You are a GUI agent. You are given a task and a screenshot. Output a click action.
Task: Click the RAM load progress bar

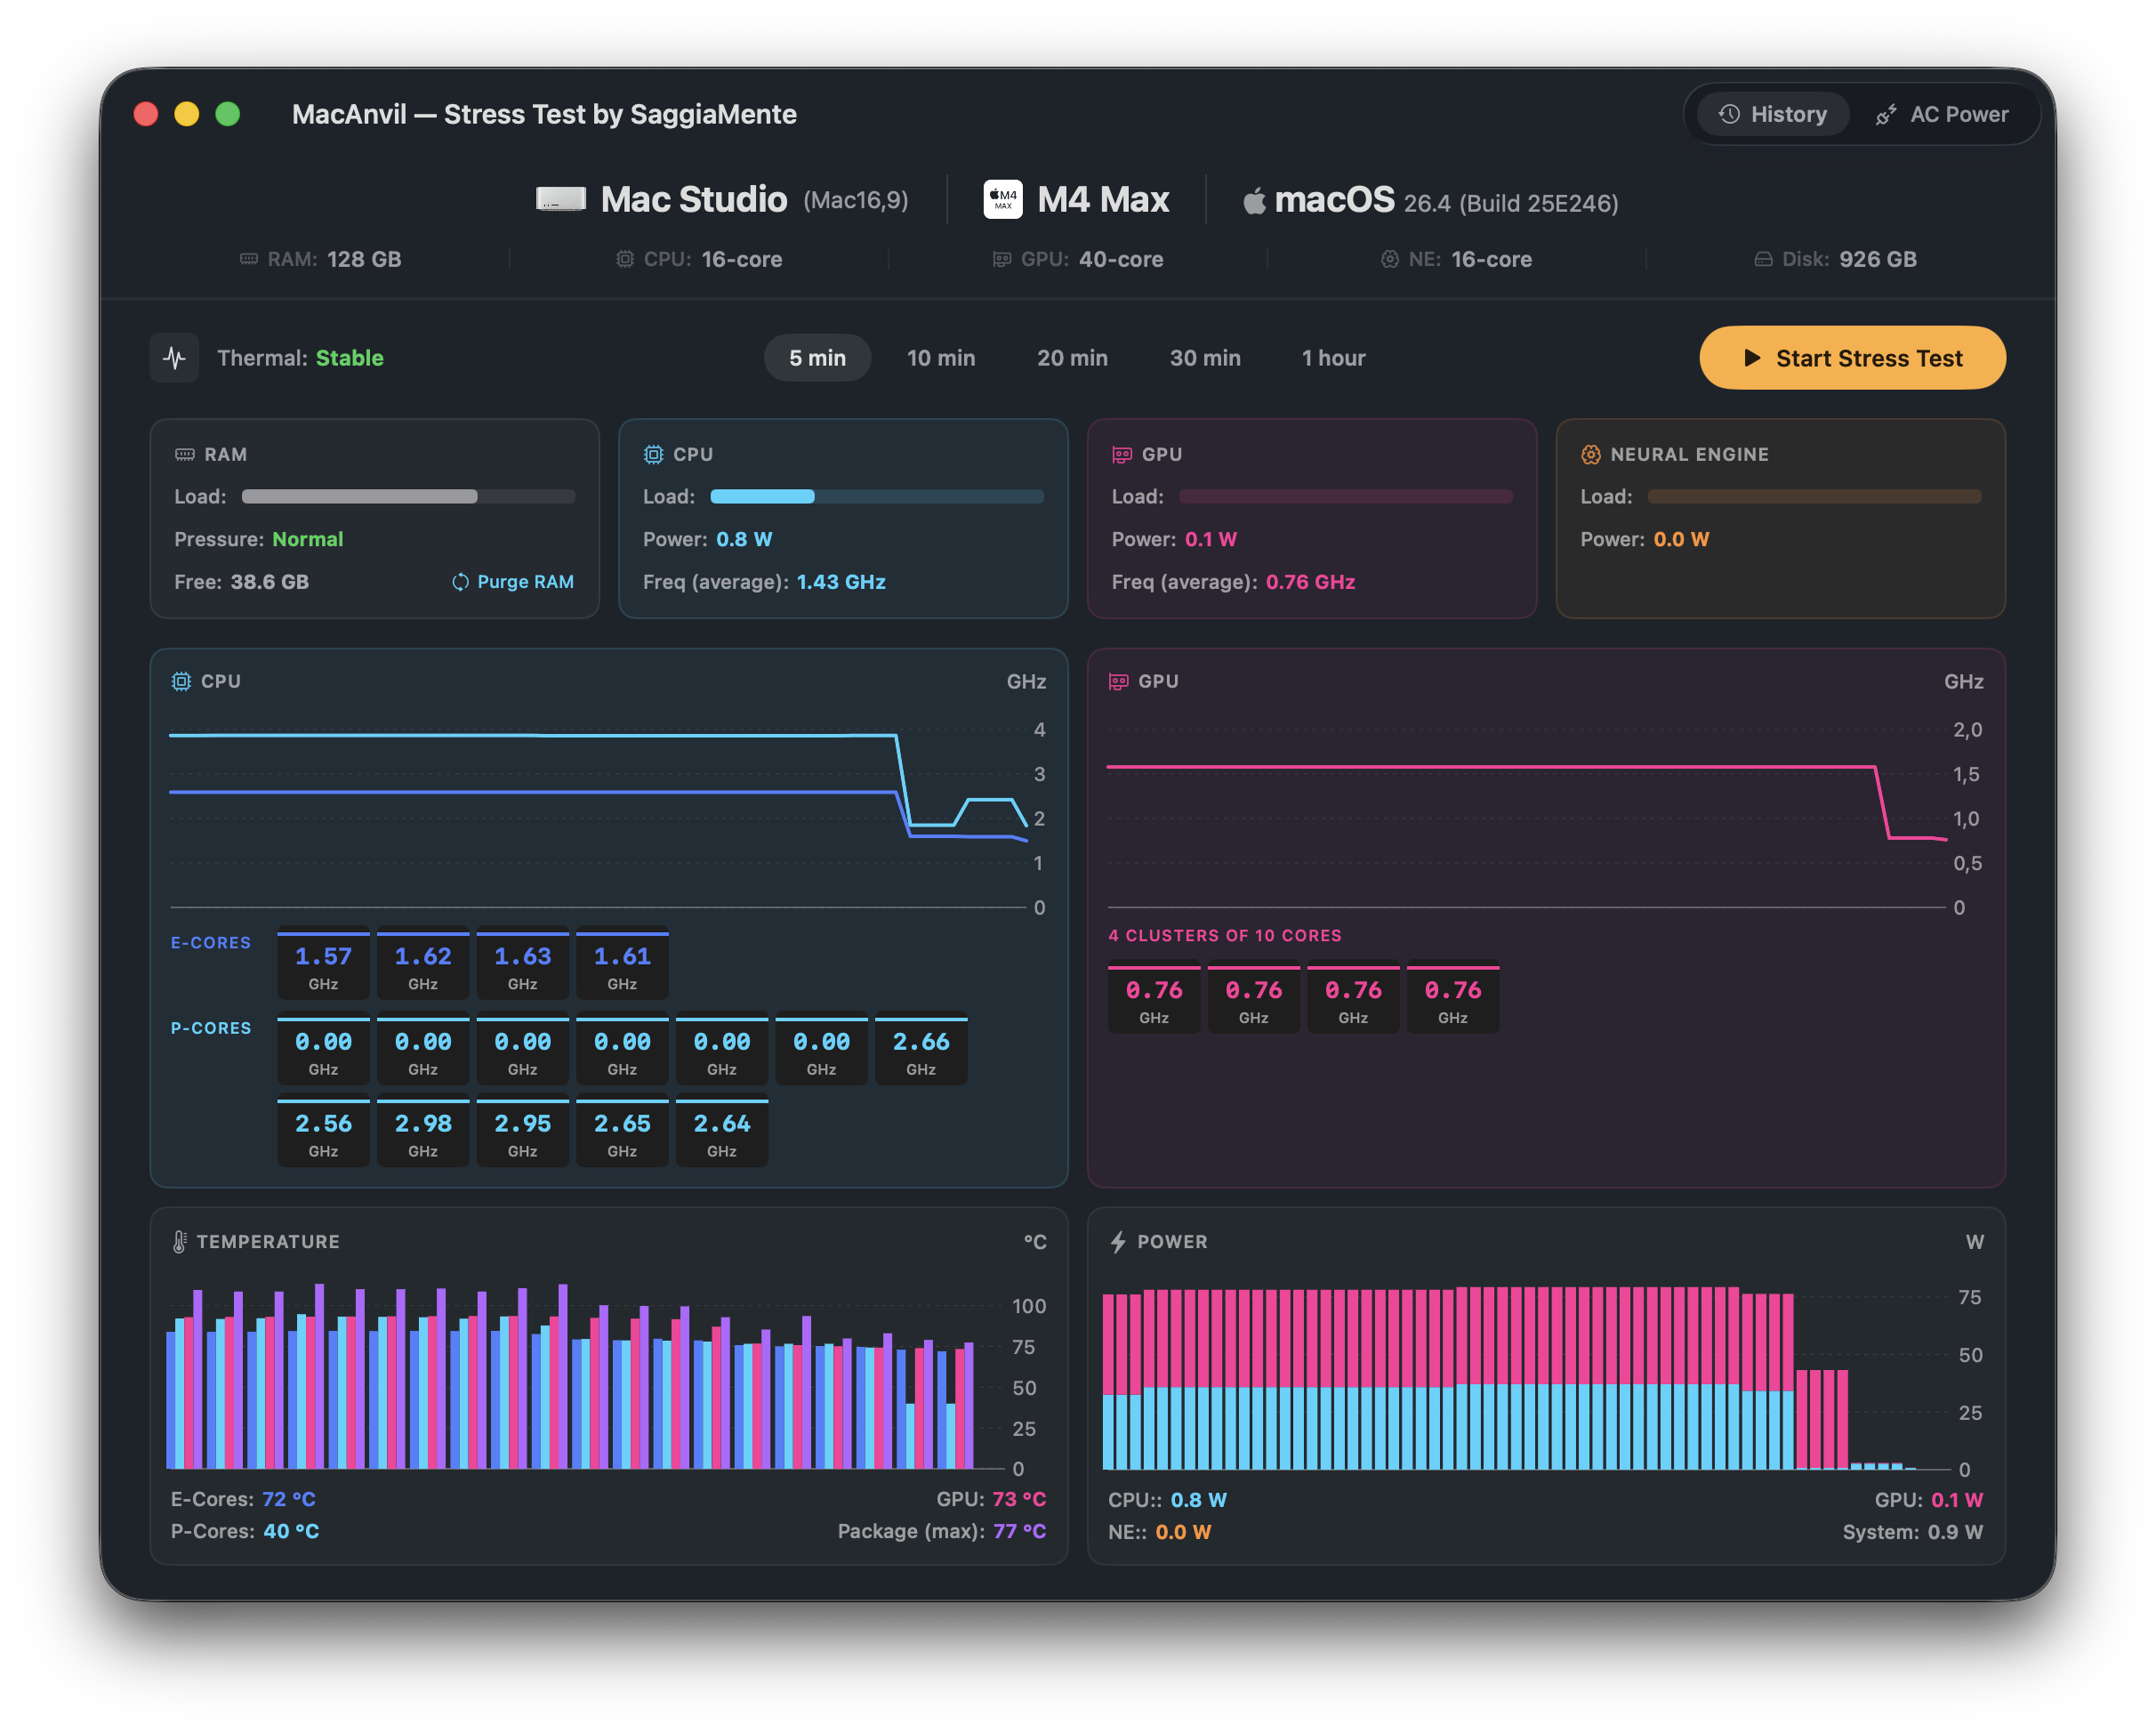(408, 497)
